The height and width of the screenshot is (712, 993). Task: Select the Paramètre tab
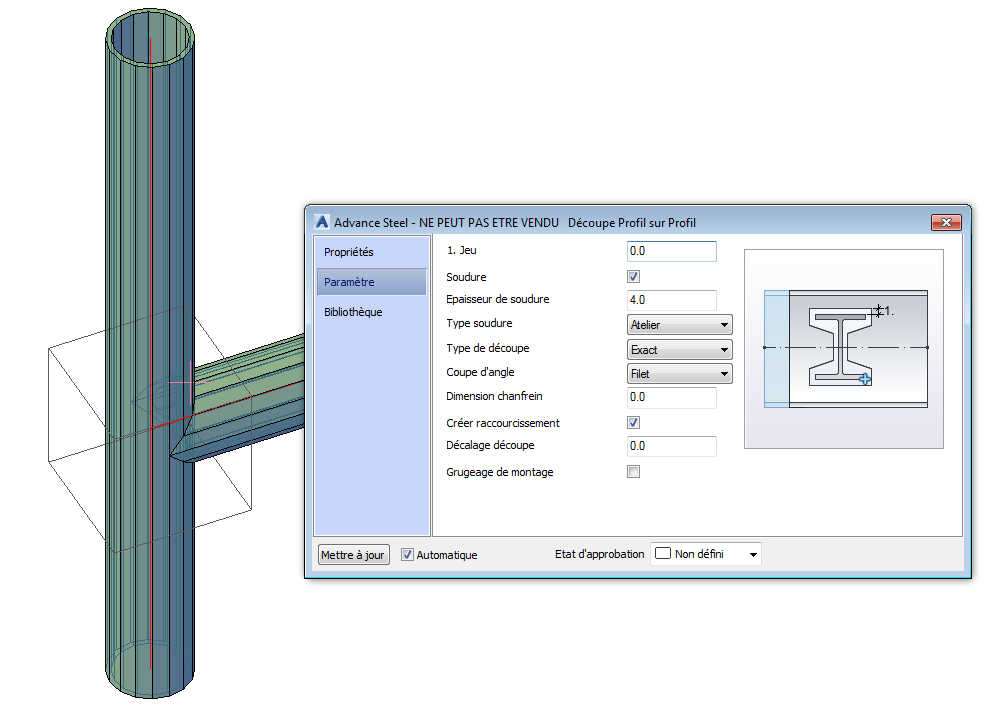(x=371, y=282)
